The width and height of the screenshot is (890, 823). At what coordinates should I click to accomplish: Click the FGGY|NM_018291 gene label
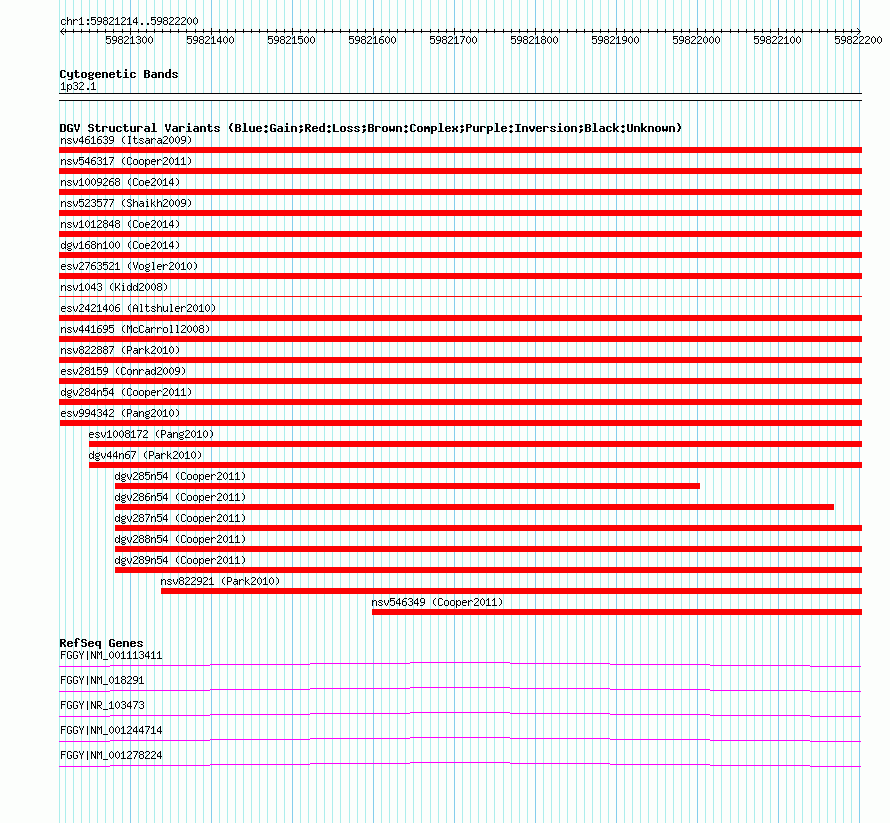(x=102, y=681)
